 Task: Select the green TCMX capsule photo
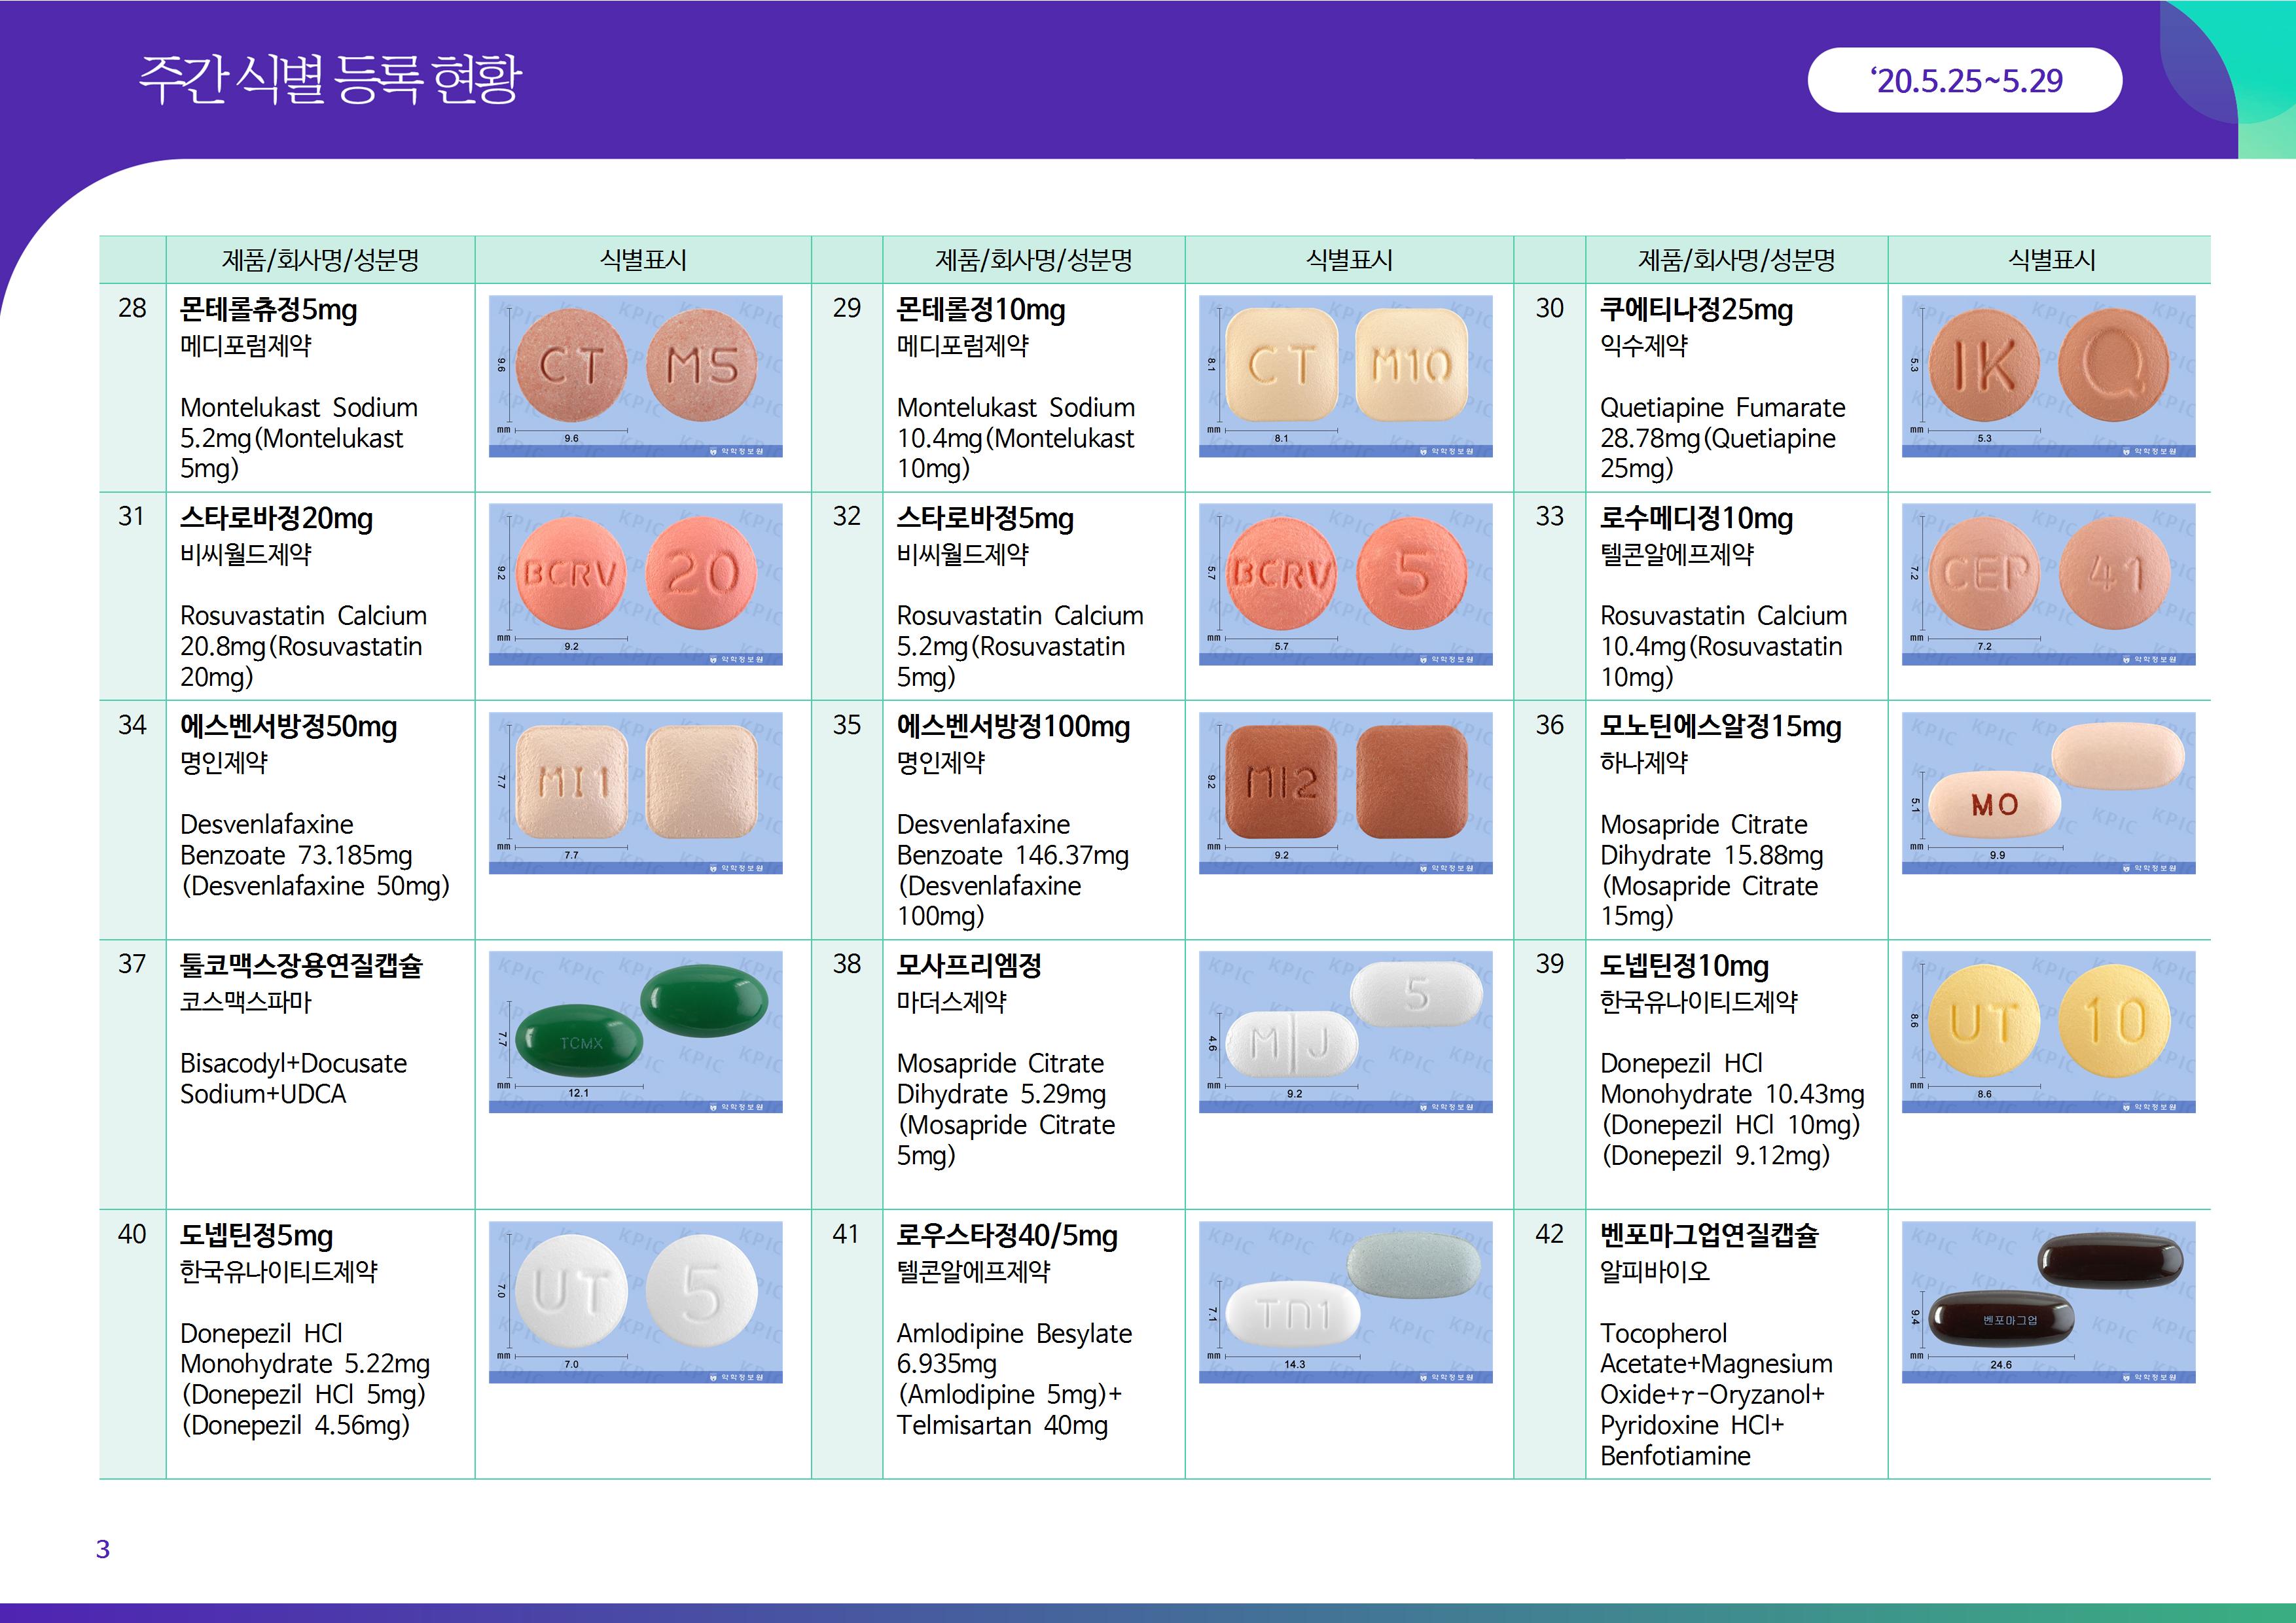click(635, 1031)
